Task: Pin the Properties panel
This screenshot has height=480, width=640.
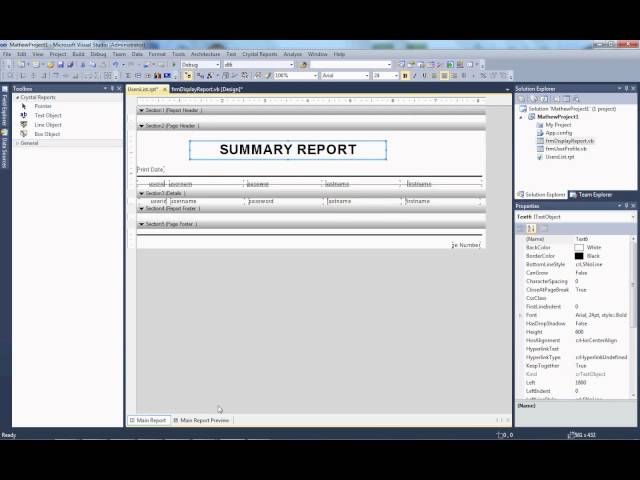Action: [x=626, y=206]
